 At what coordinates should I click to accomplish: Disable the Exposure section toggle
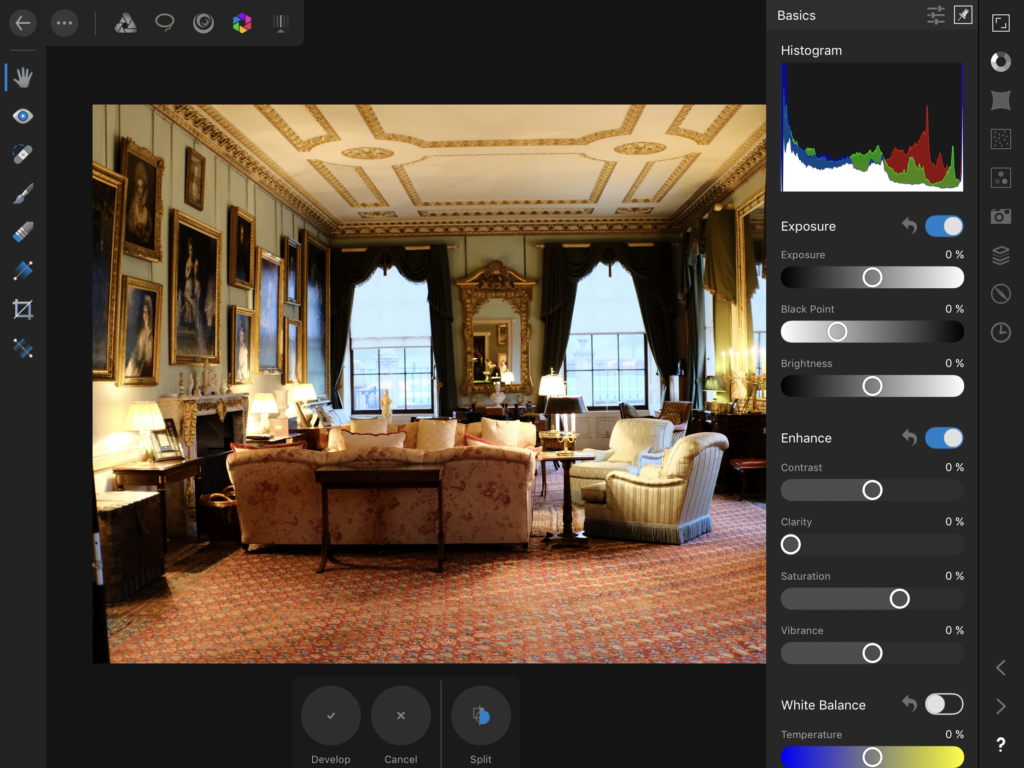click(x=944, y=226)
